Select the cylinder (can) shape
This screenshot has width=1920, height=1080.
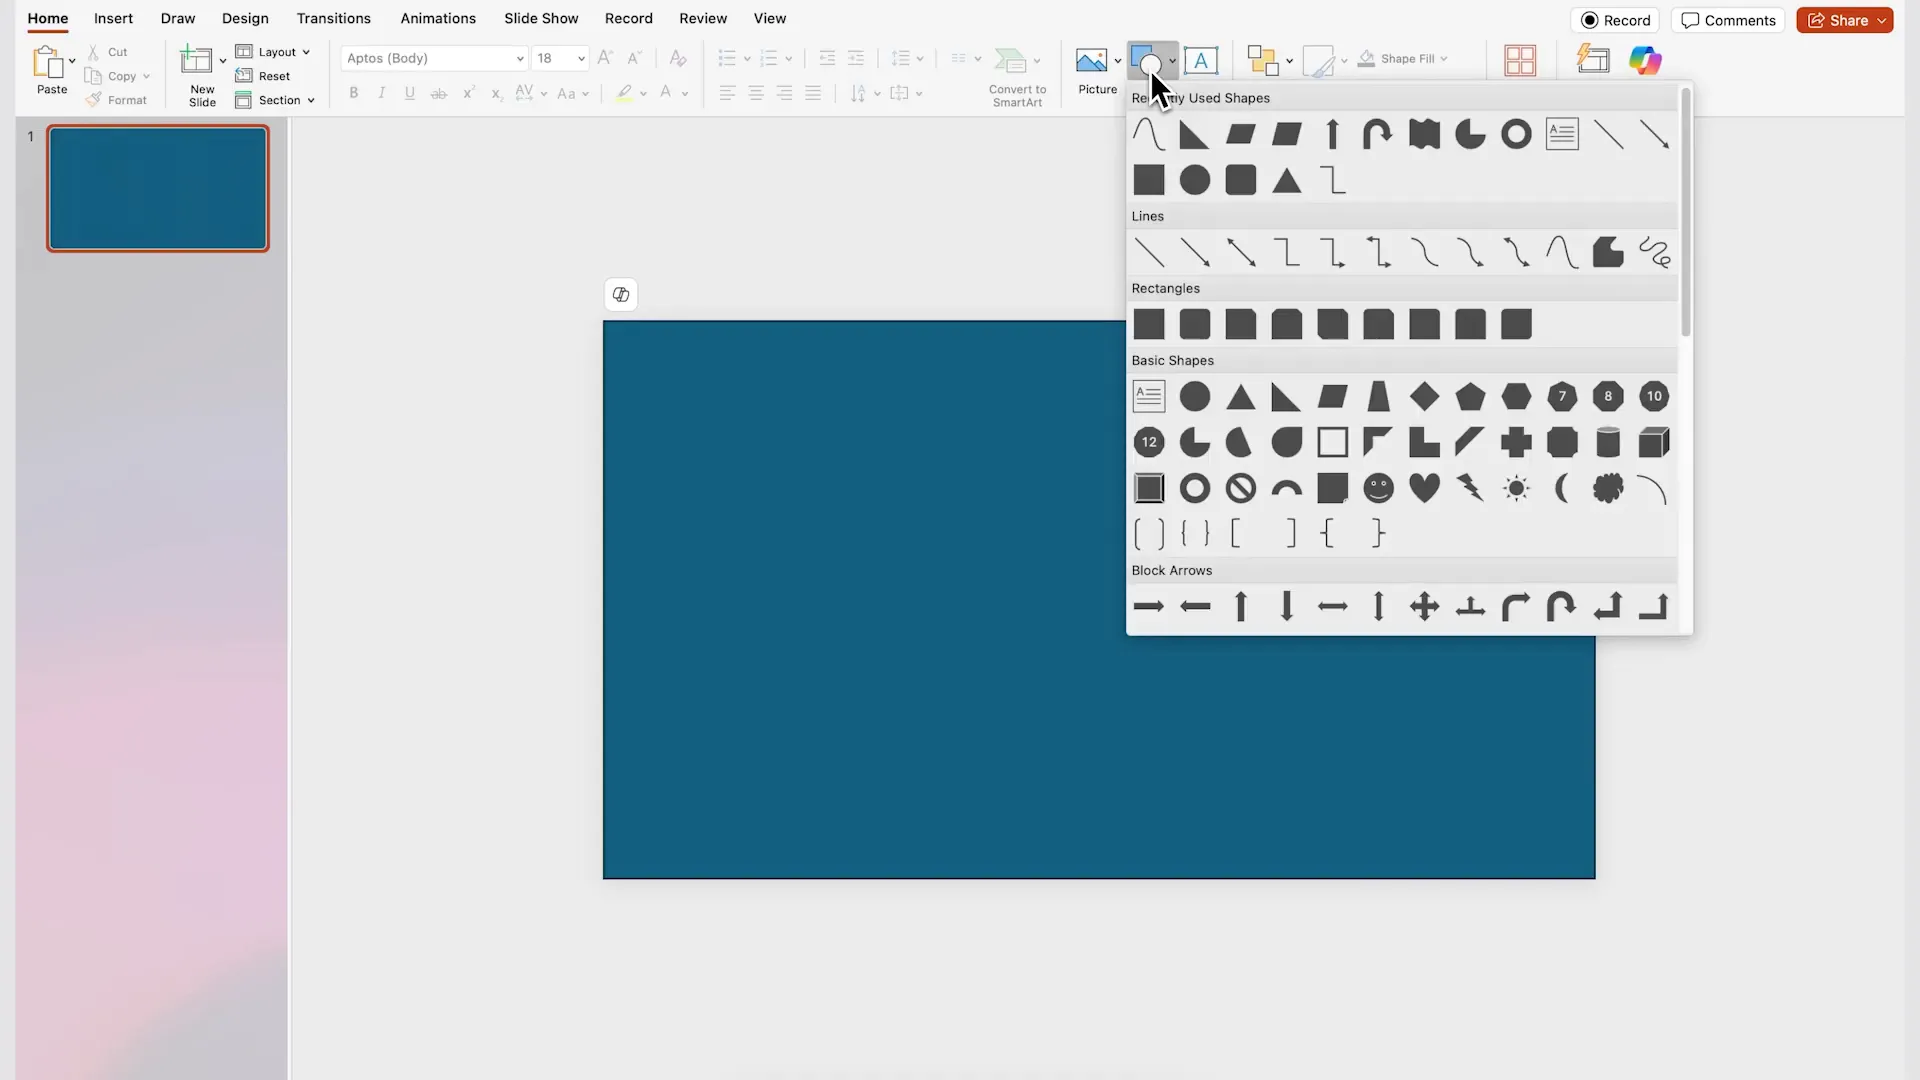[1608, 442]
